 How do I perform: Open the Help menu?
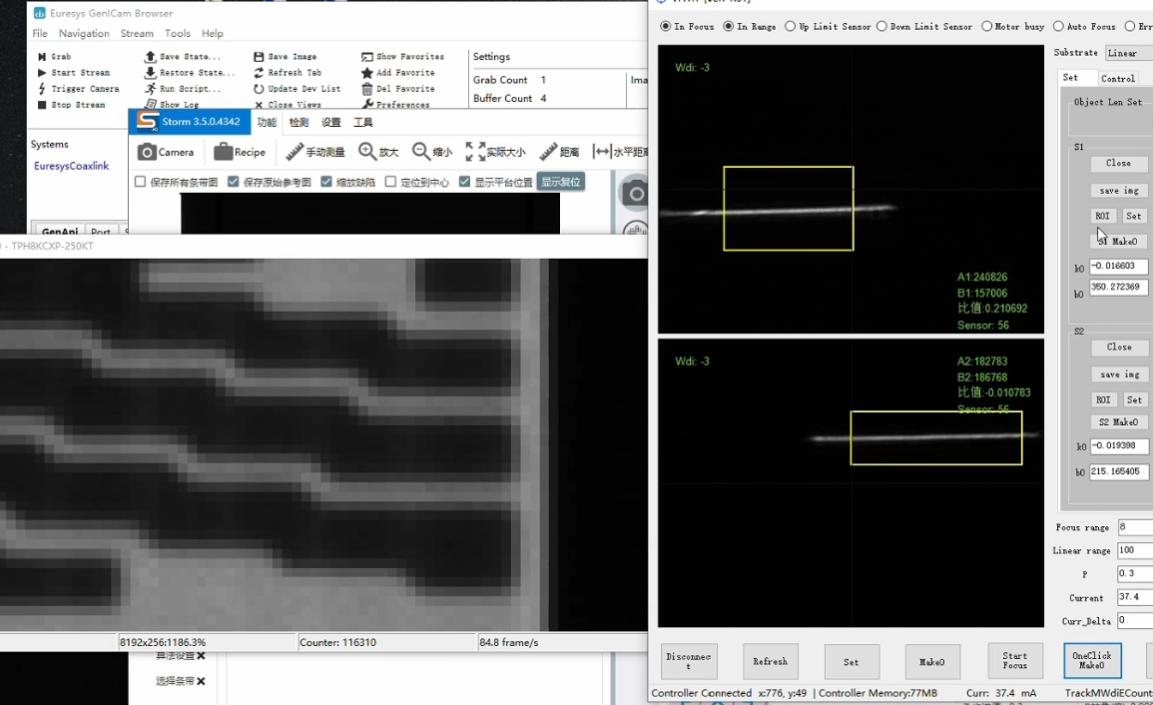coord(213,33)
